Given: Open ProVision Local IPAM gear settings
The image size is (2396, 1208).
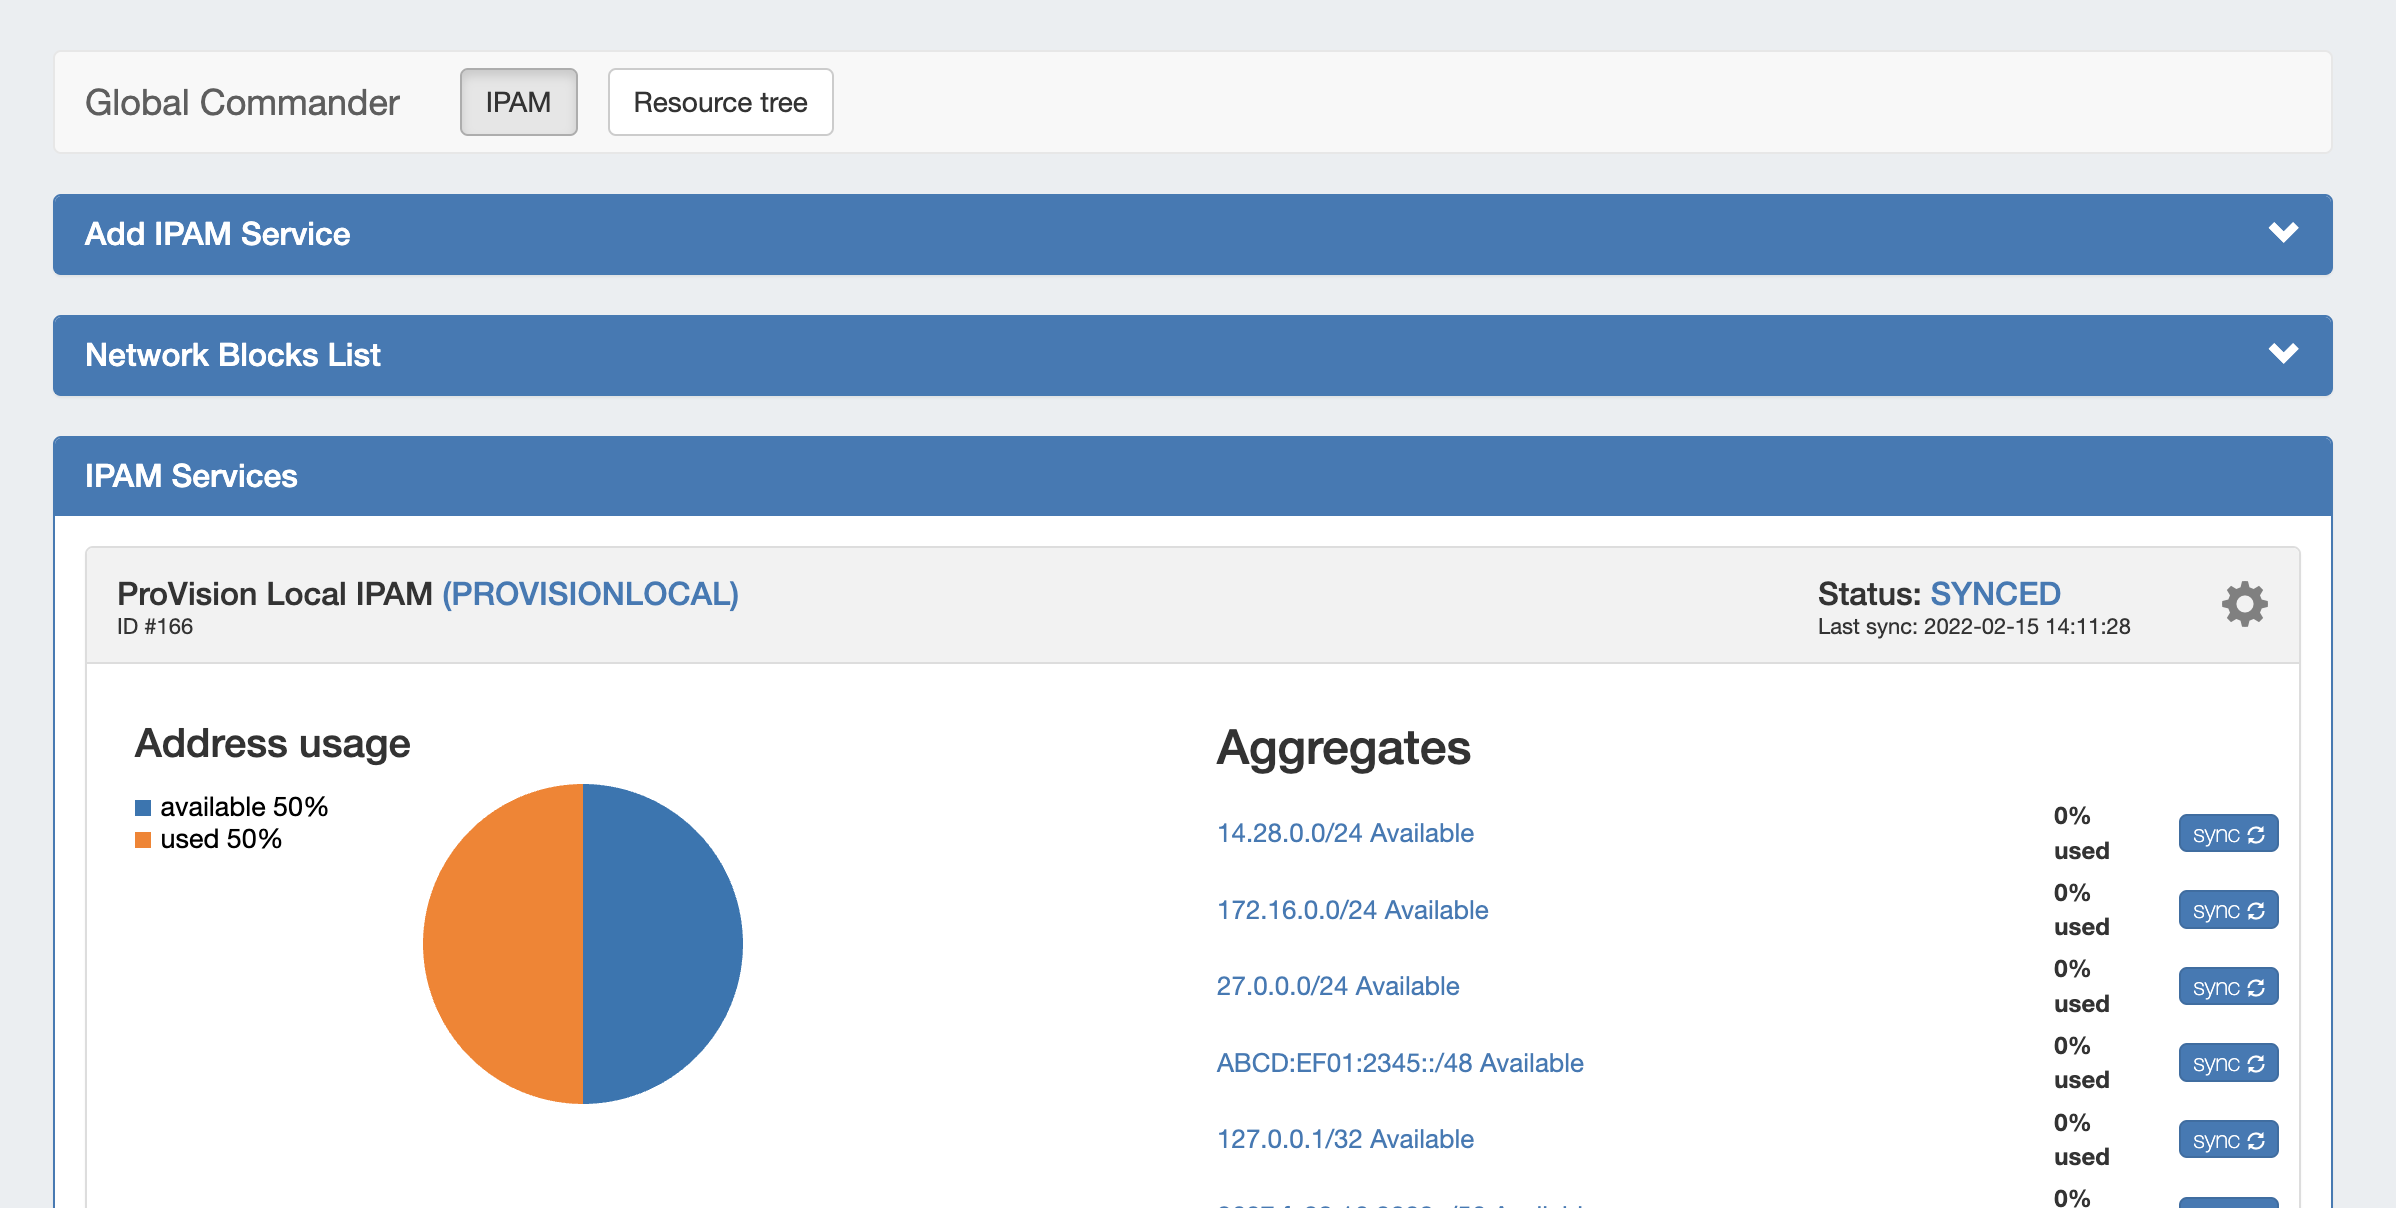Looking at the screenshot, I should click(2244, 604).
